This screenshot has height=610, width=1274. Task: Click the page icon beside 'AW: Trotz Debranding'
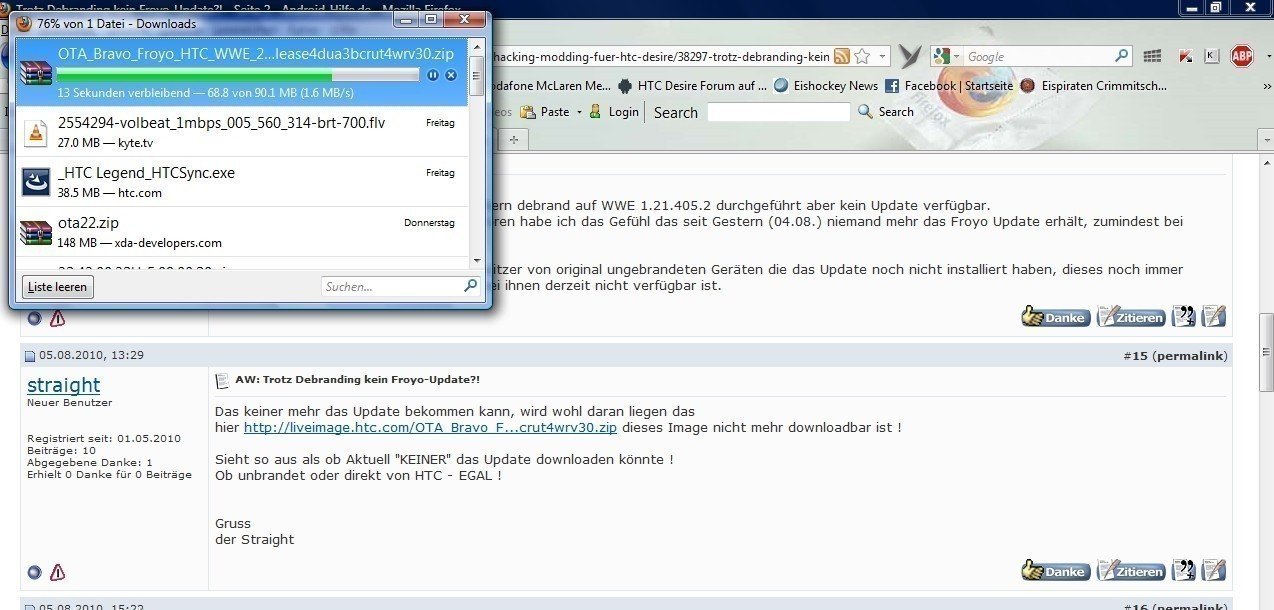223,381
